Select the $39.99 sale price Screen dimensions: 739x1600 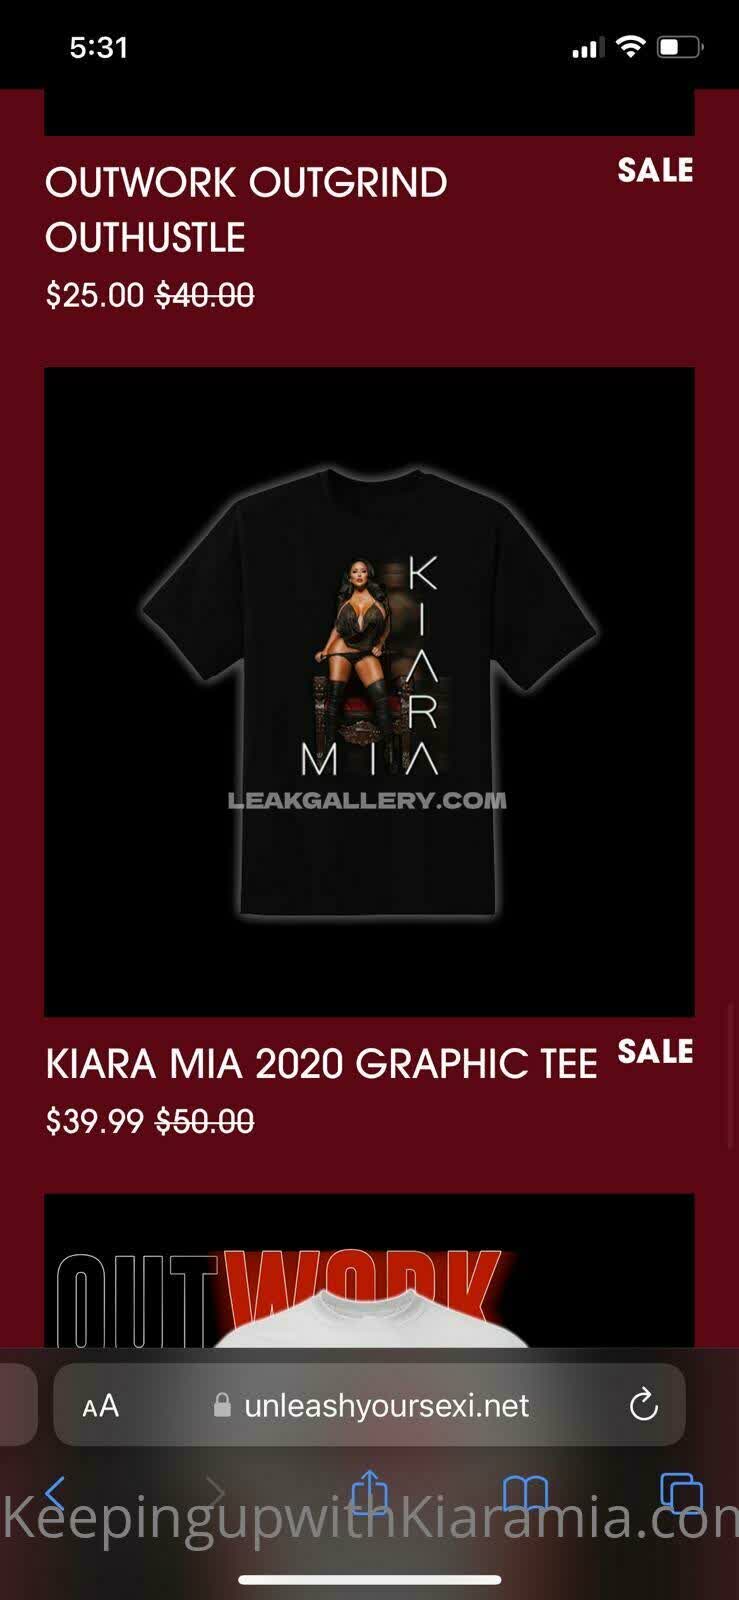pos(95,1121)
